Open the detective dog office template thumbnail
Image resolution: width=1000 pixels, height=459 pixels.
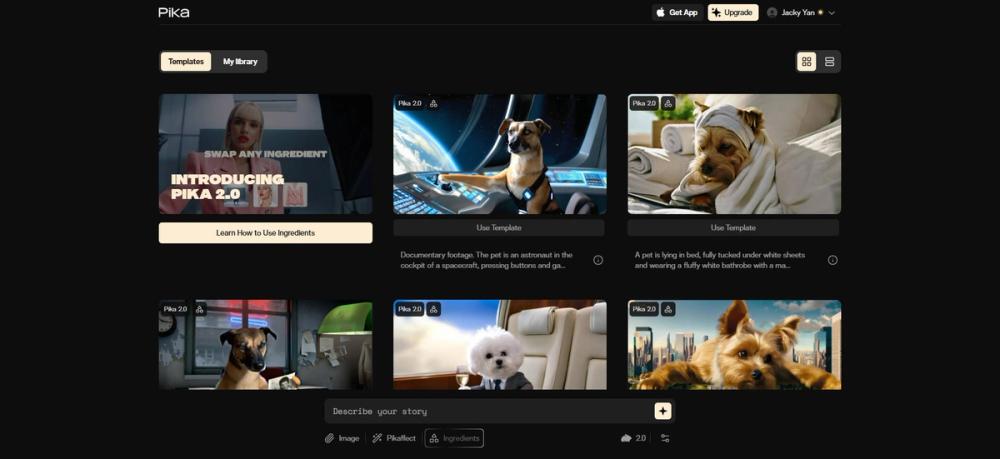(265, 344)
